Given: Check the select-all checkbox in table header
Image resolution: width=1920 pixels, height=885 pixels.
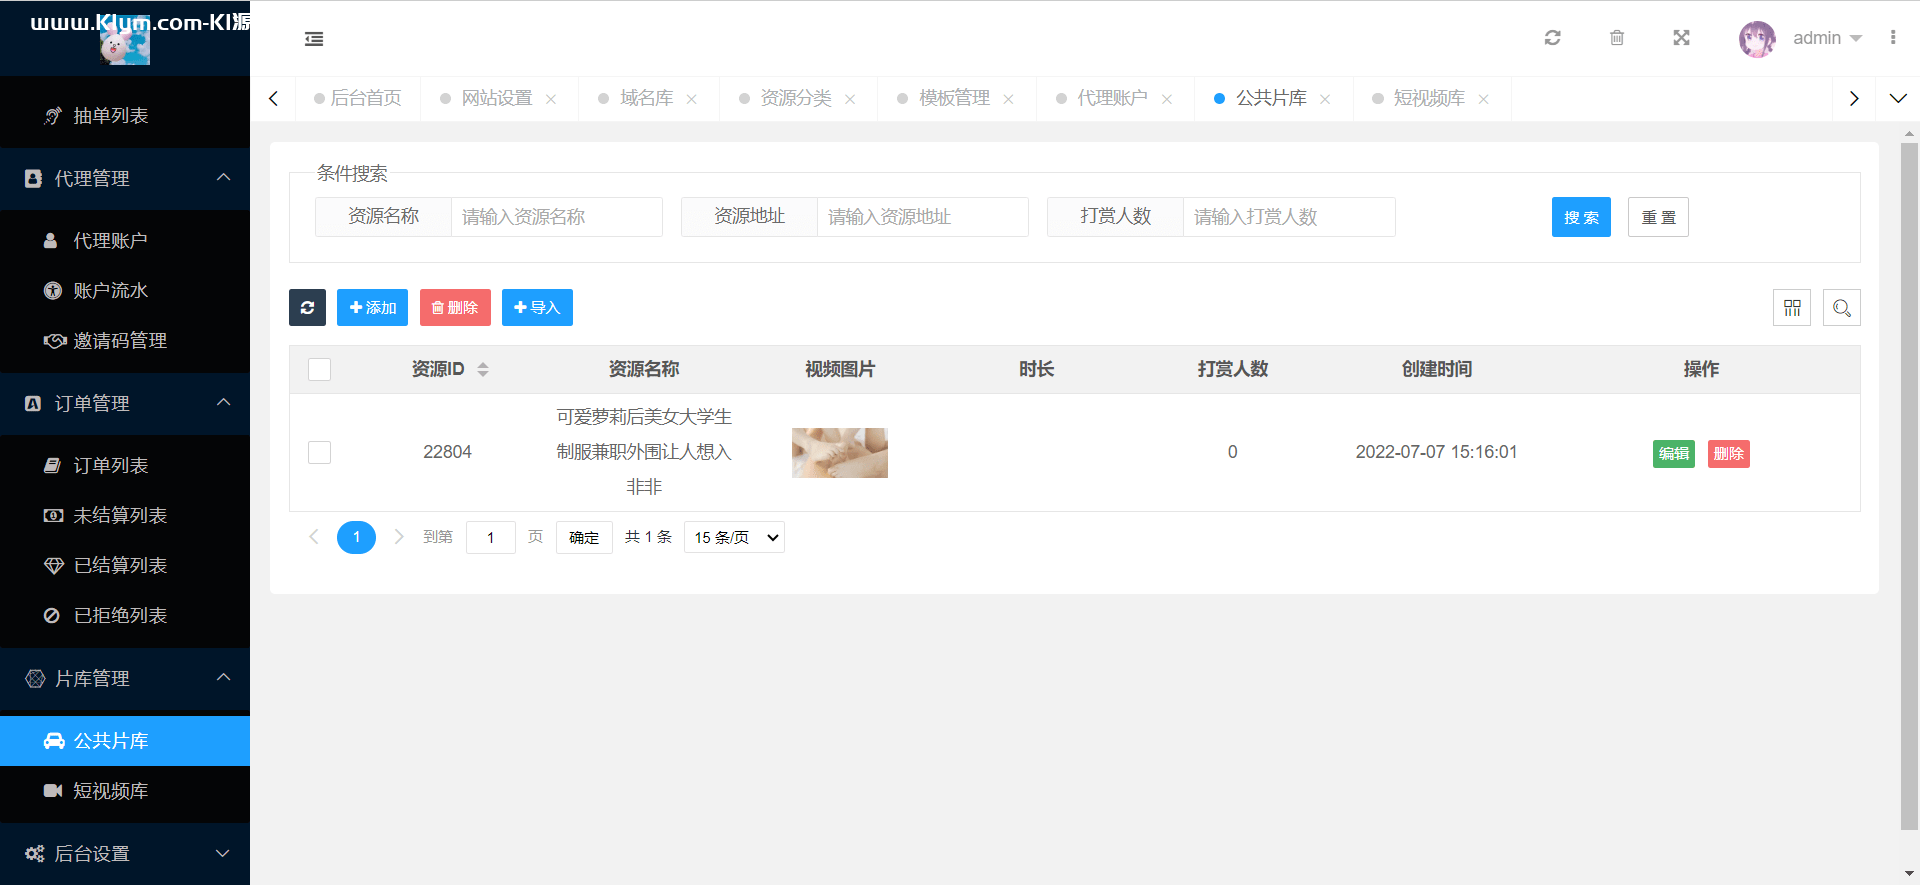Looking at the screenshot, I should (x=320, y=370).
